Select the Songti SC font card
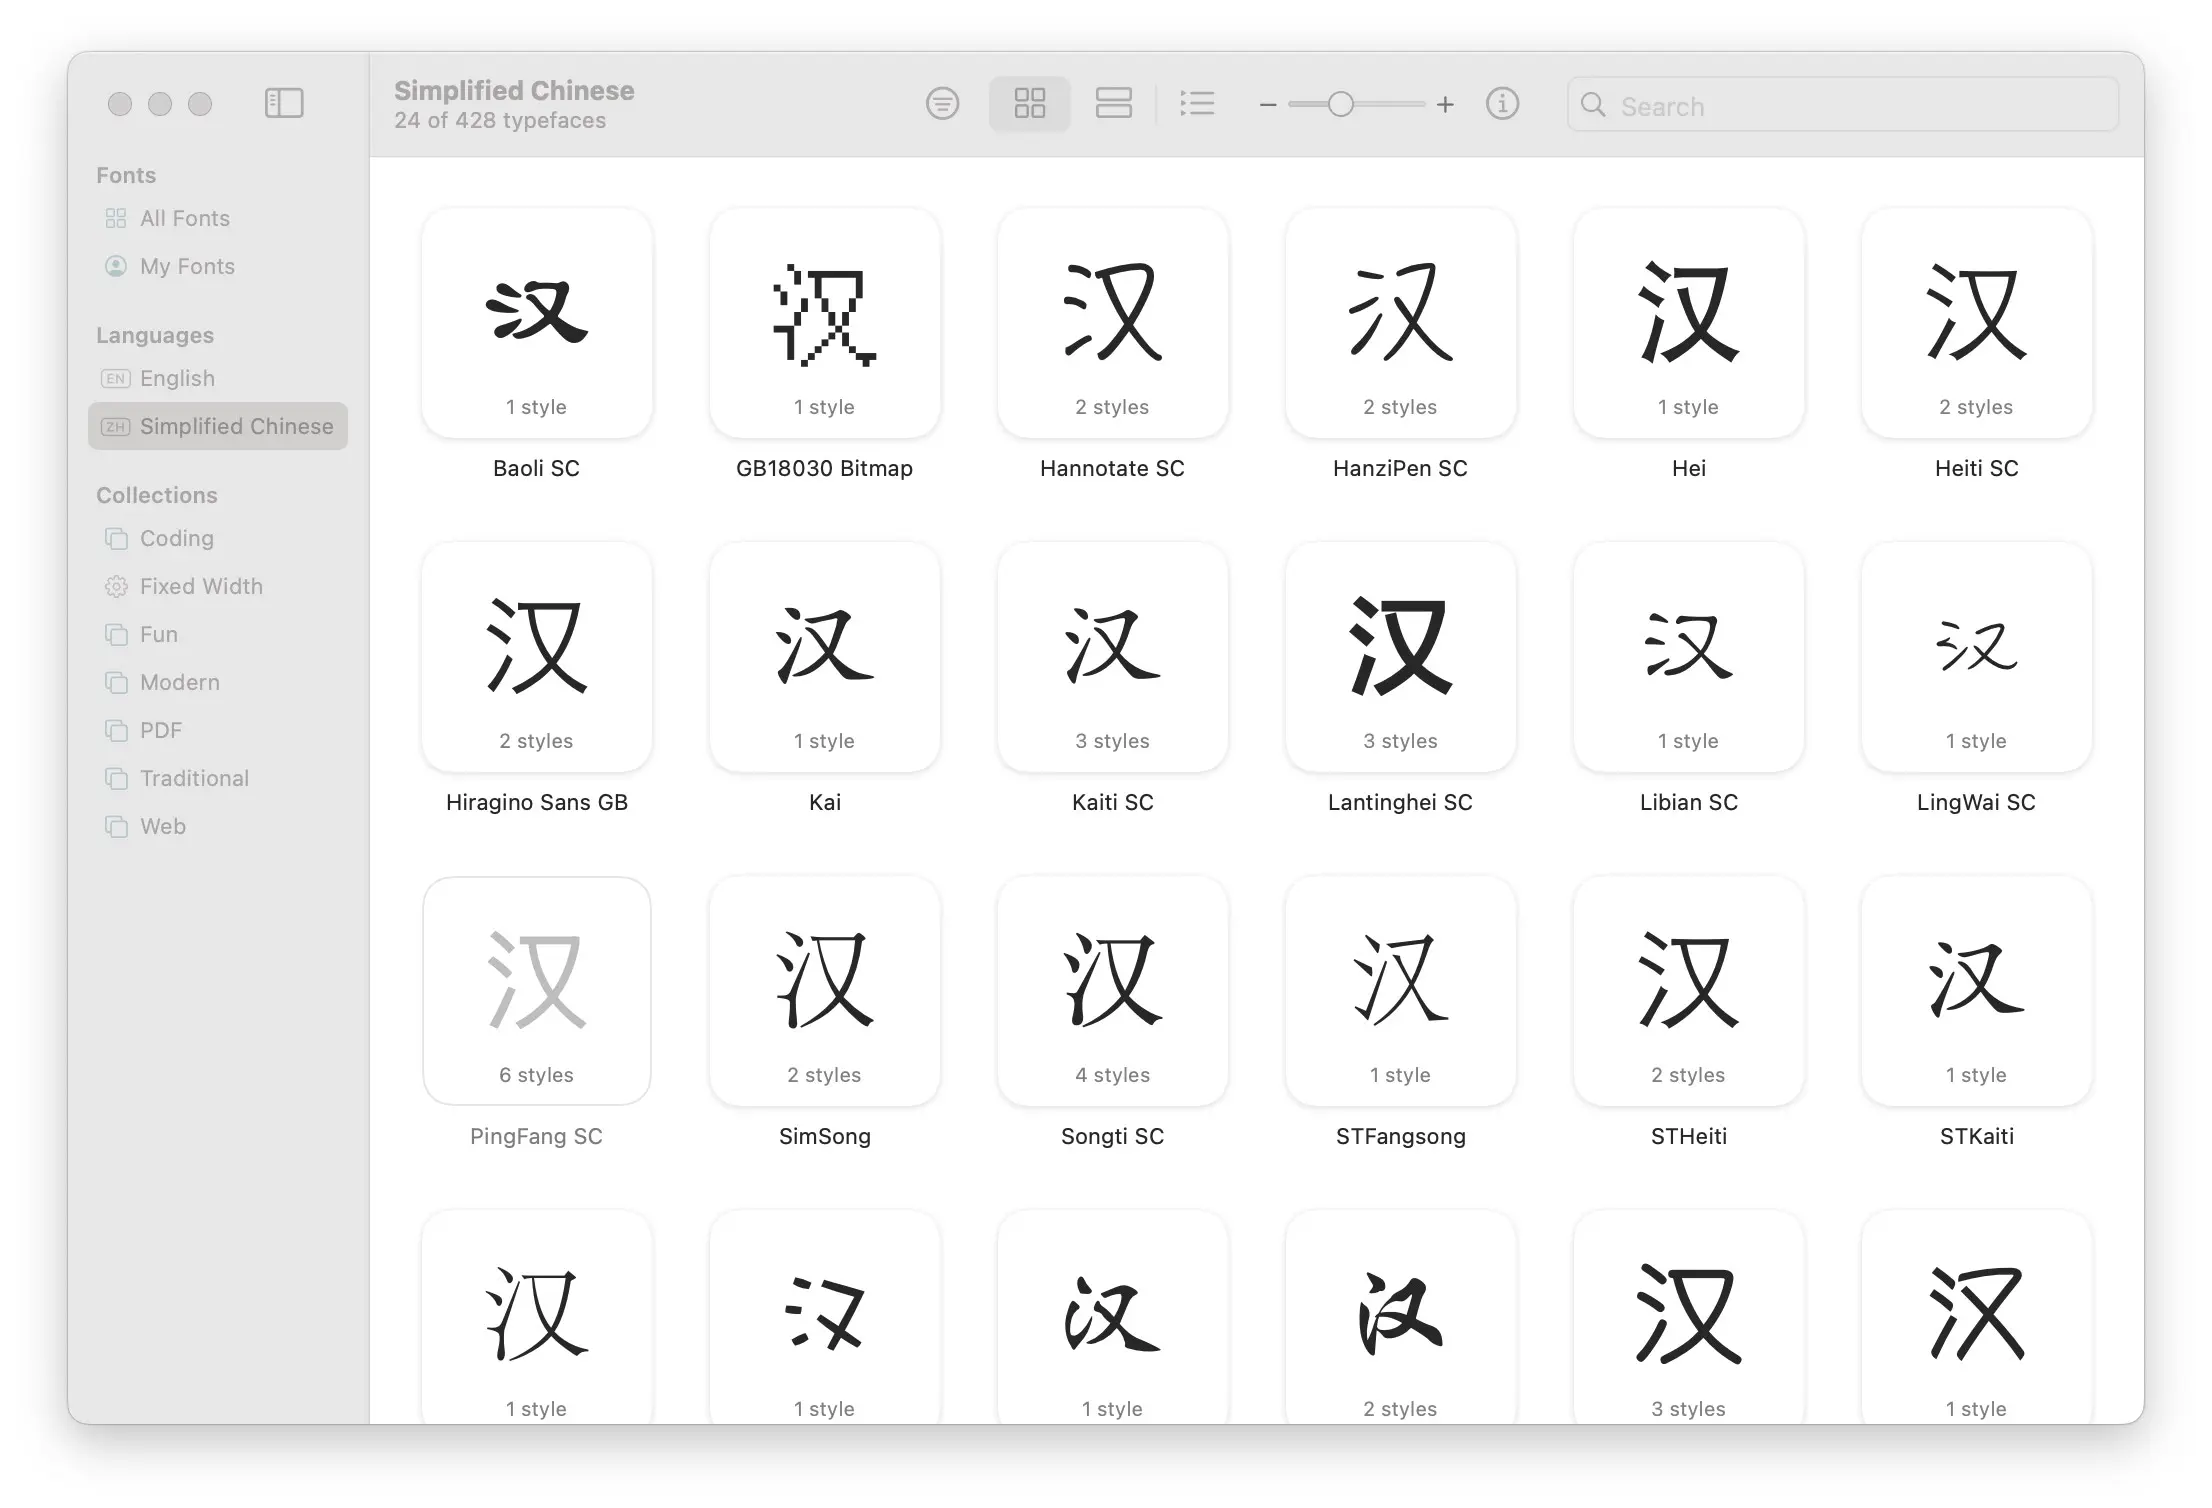This screenshot has width=2212, height=1508. [x=1113, y=991]
